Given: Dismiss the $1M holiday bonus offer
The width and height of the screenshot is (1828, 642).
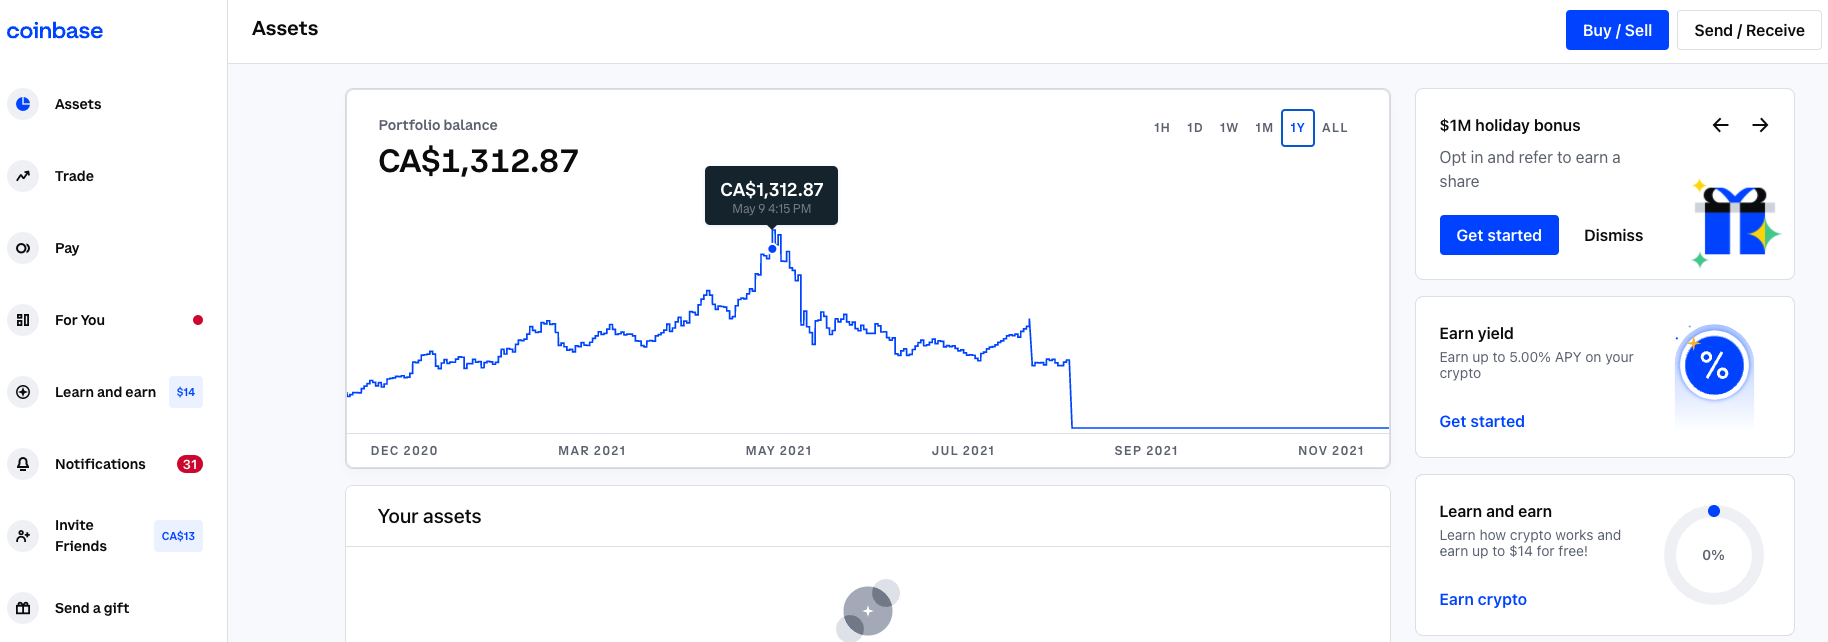Looking at the screenshot, I should tap(1613, 235).
